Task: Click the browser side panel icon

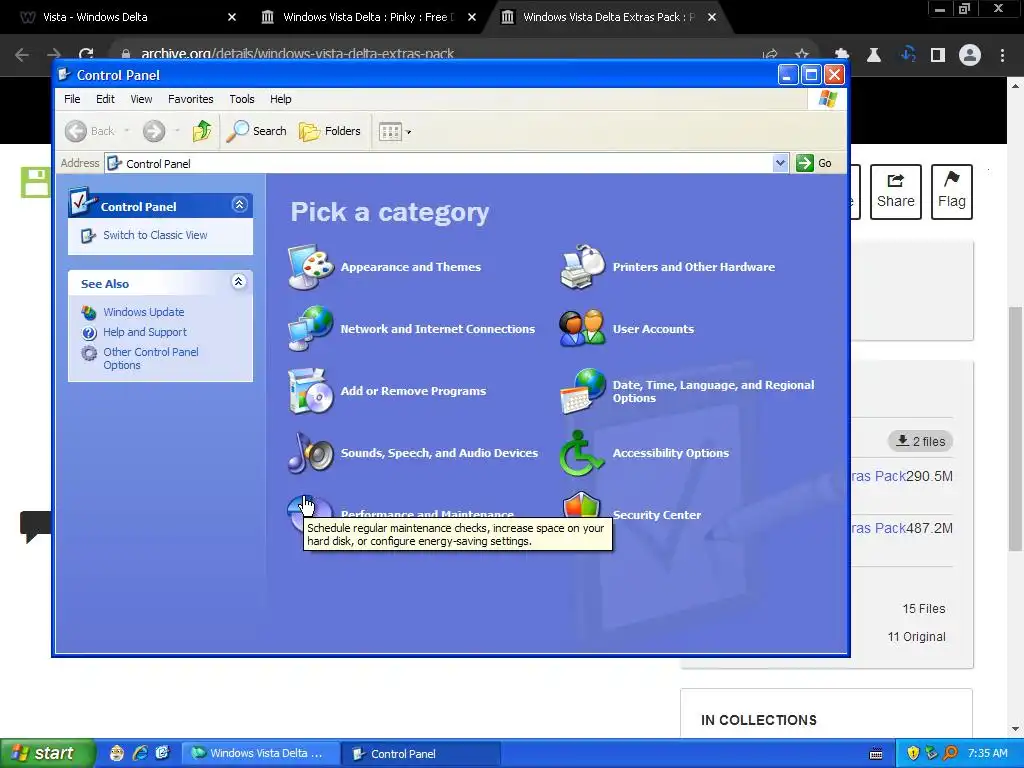Action: pos(938,55)
